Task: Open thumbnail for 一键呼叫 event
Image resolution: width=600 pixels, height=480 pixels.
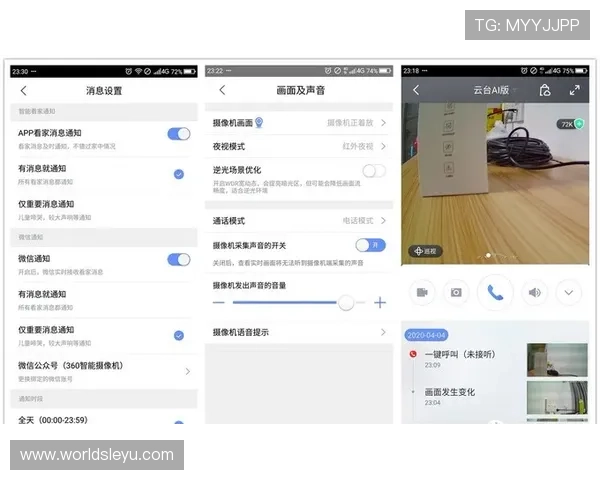Action: pos(557,360)
